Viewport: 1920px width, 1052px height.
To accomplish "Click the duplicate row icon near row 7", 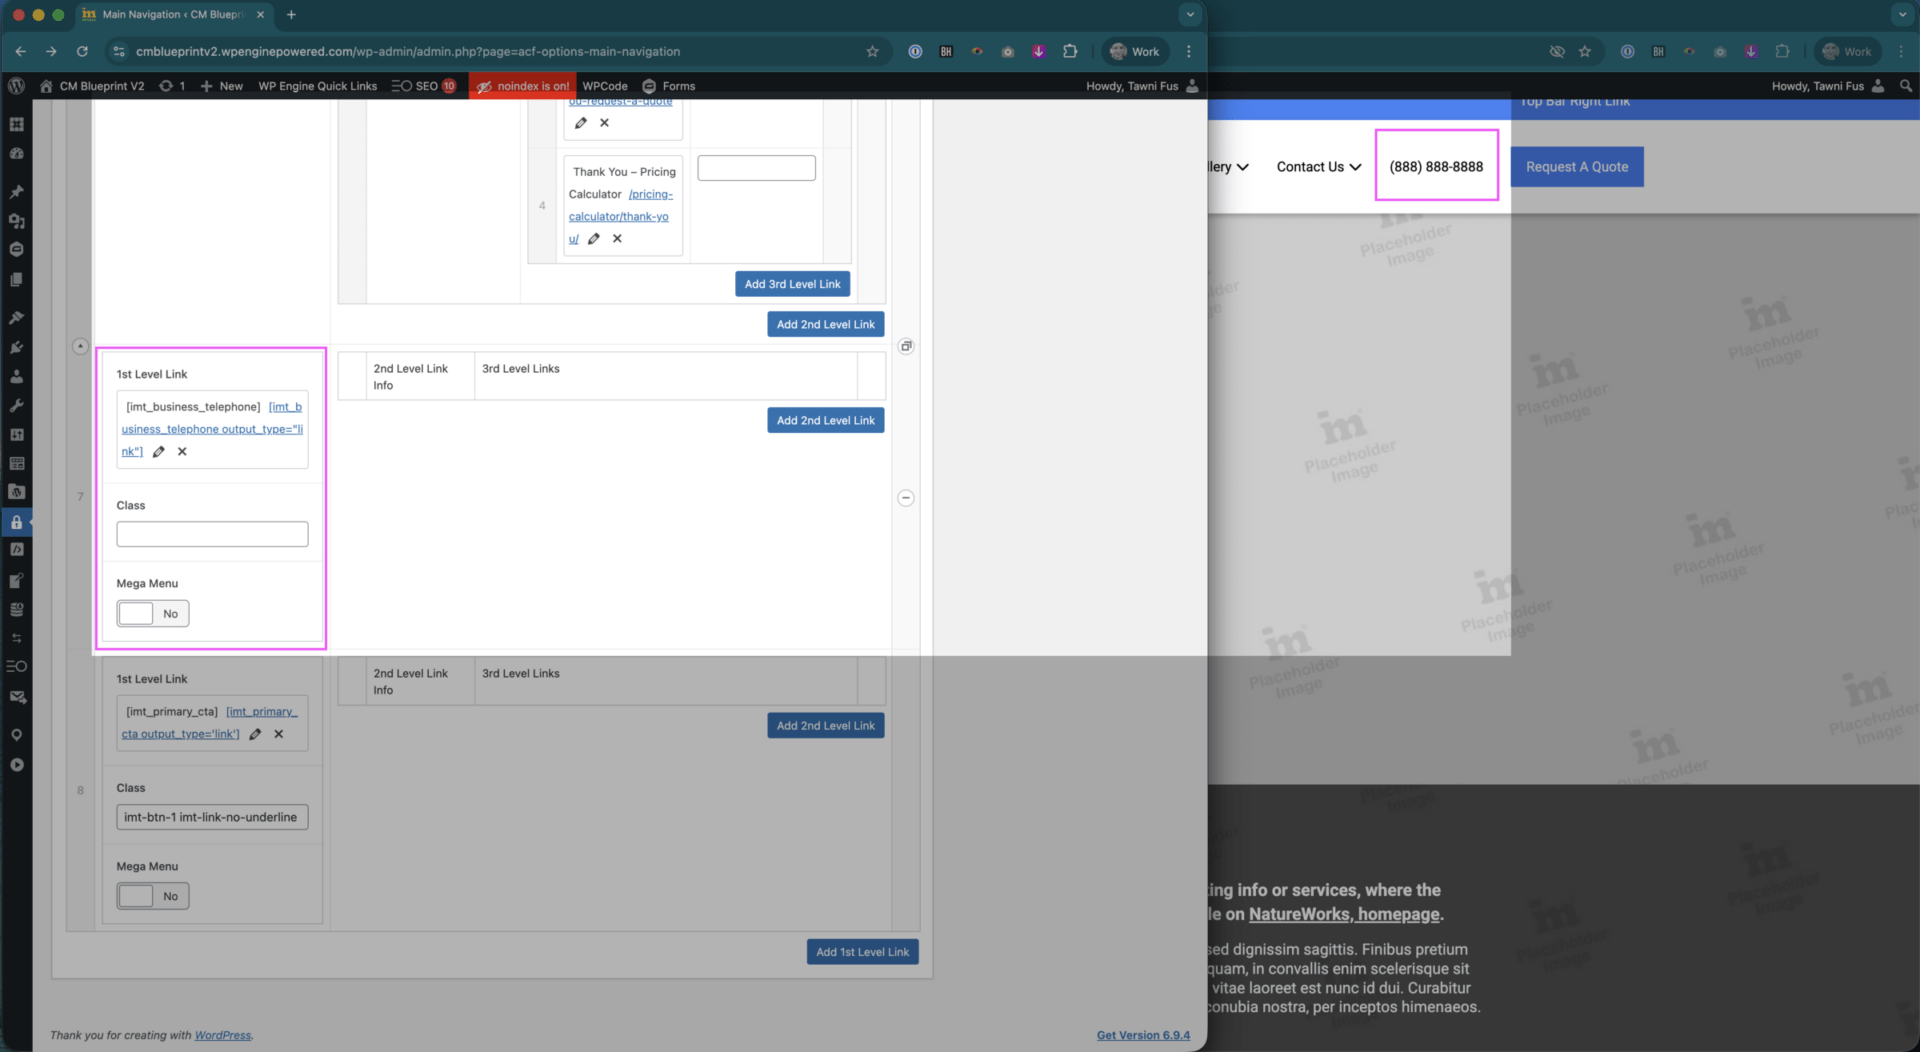I will [x=905, y=347].
